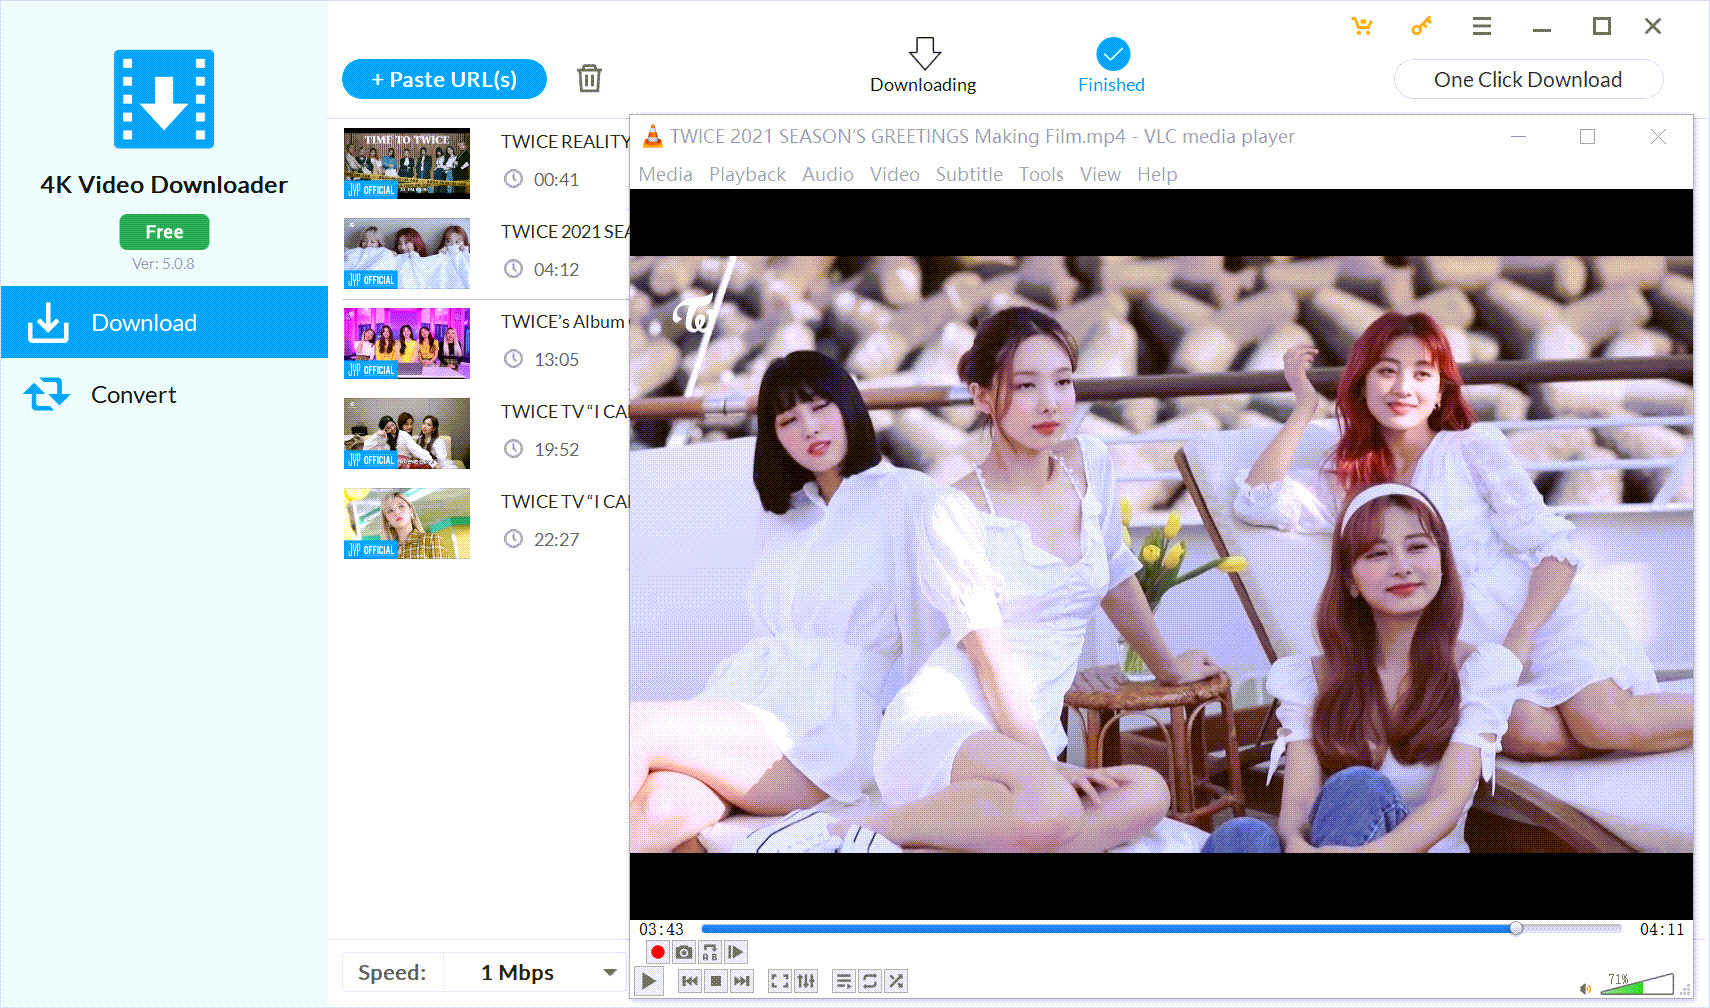Click the key registration icon
1710x1008 pixels.
[x=1421, y=27]
